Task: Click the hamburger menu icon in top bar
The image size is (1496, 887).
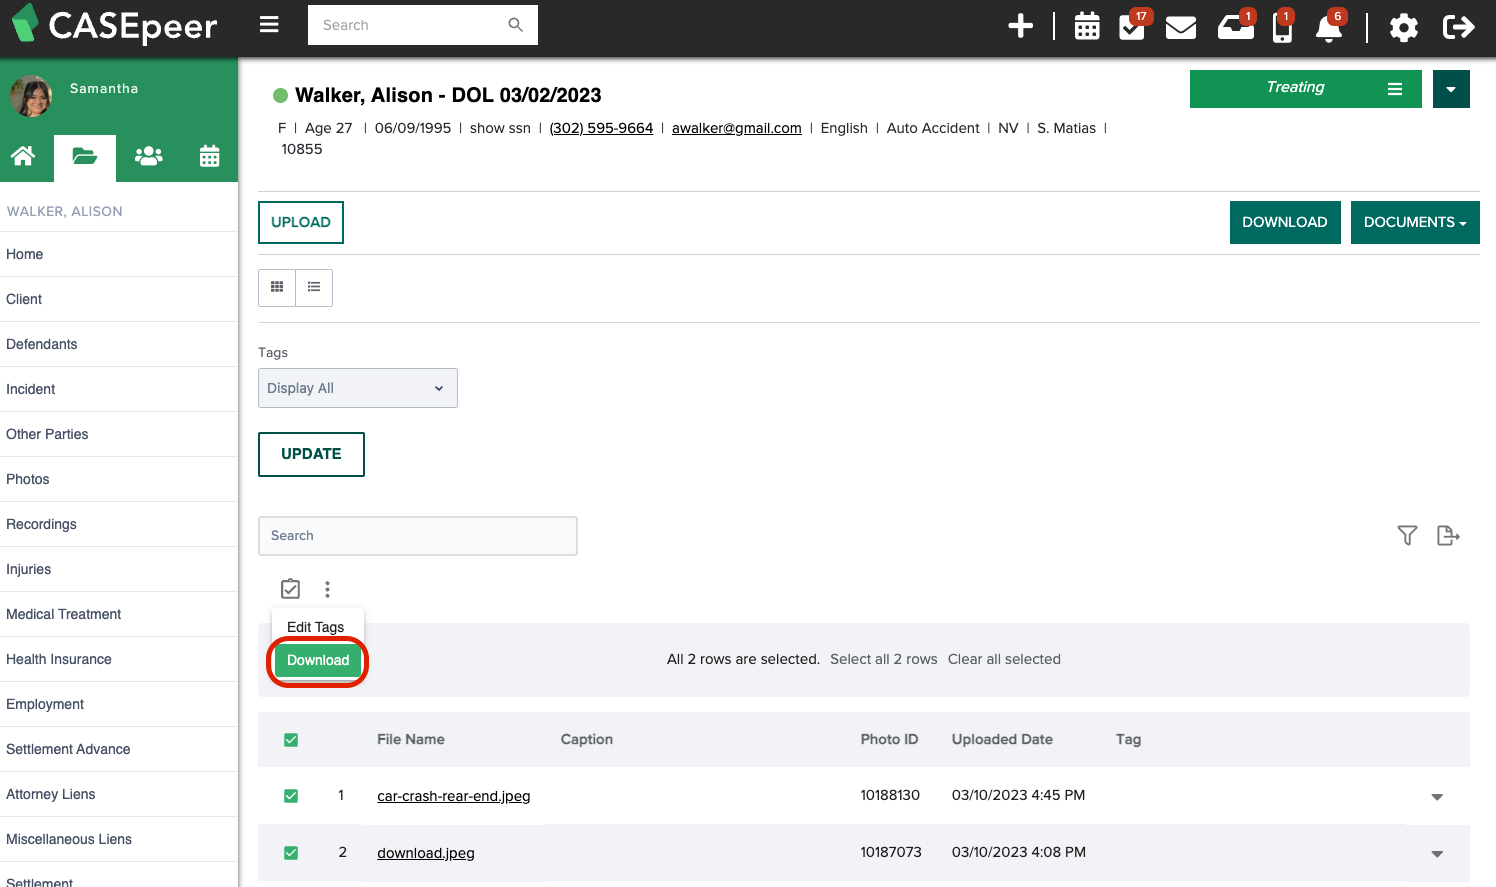Action: 269,25
